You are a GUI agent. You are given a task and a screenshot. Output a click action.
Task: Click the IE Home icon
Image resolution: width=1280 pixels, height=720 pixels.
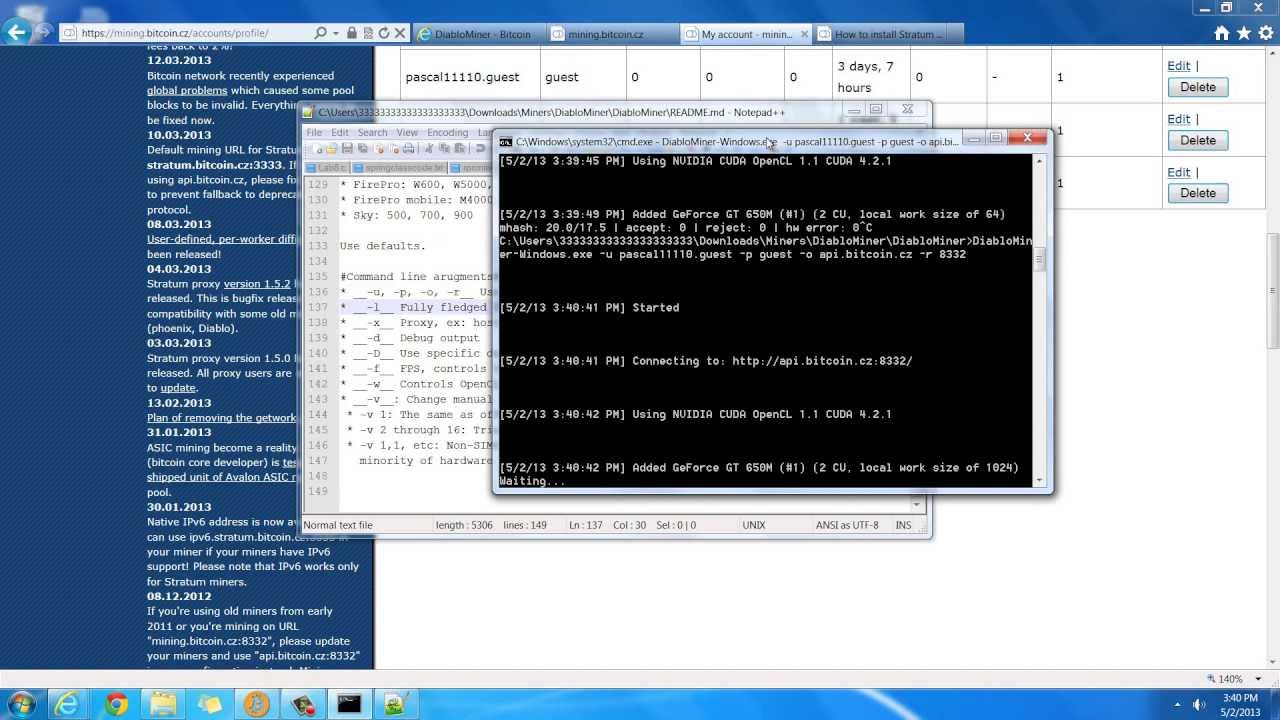(1221, 33)
